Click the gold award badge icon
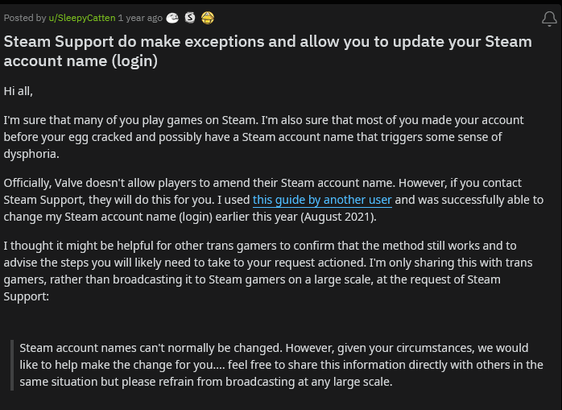 click(x=208, y=18)
